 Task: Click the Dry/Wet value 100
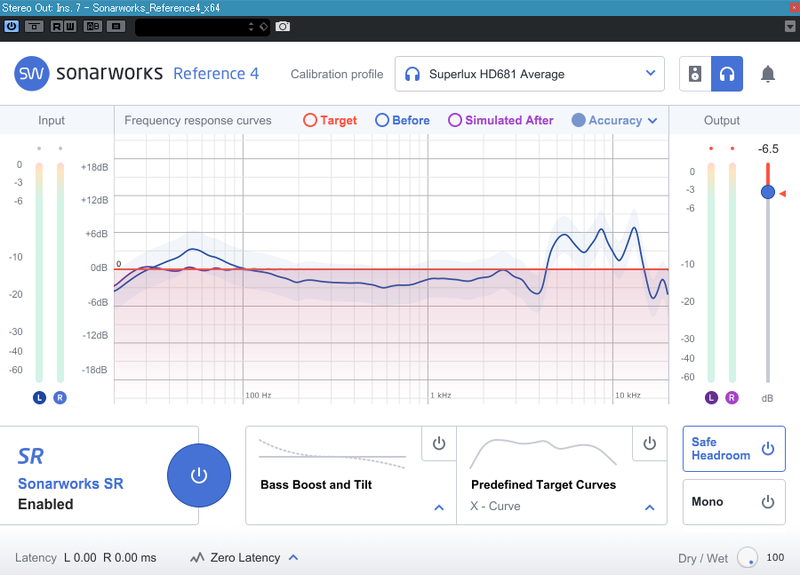(x=775, y=557)
